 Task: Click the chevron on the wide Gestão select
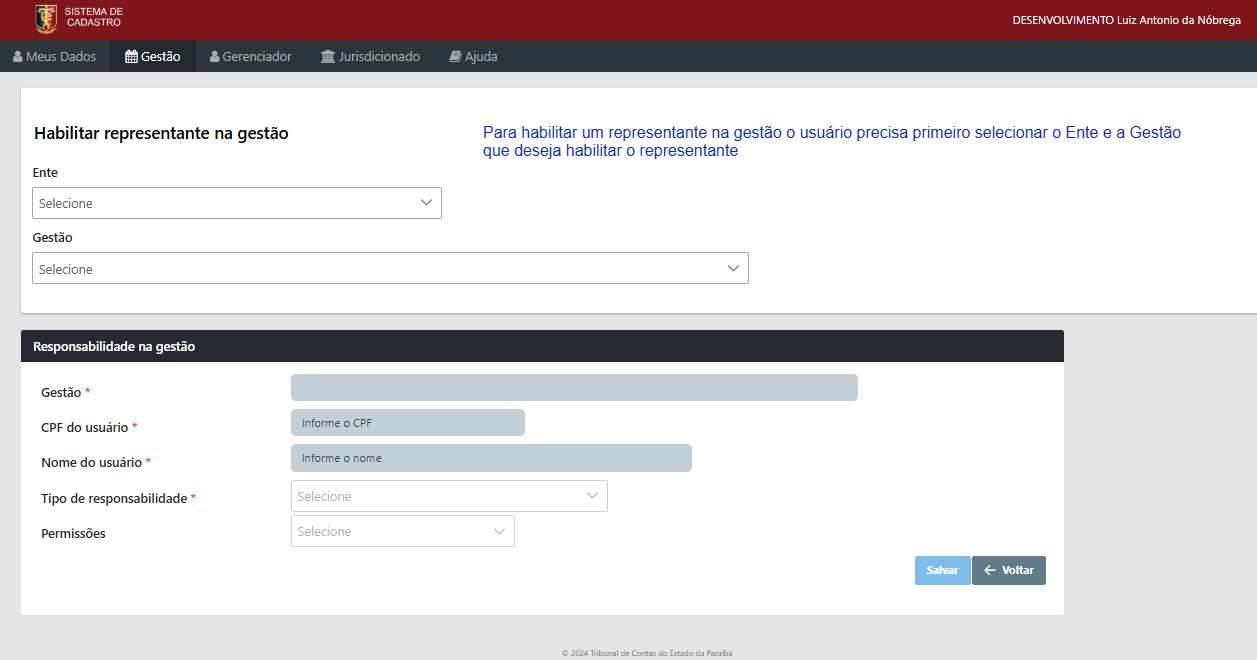click(x=733, y=268)
